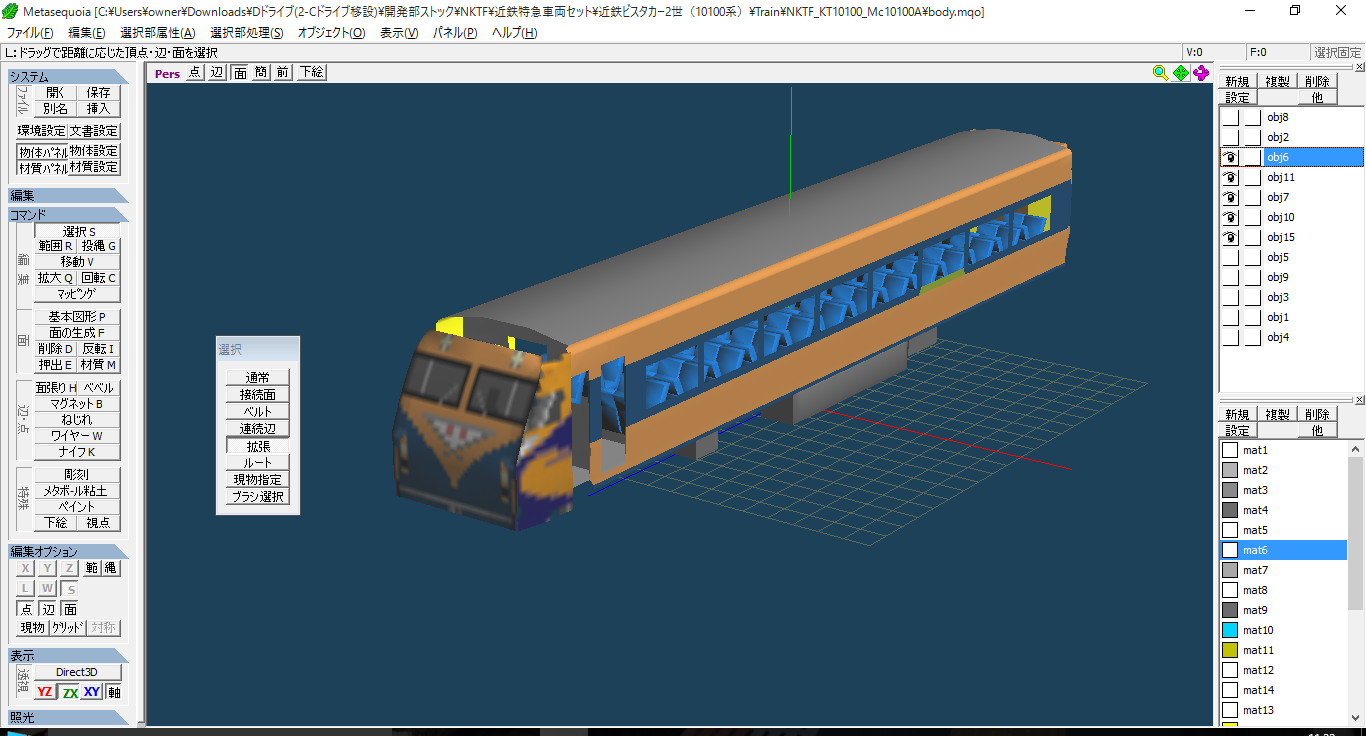Click 複製 in the material panel
1366x736 pixels.
[x=1277, y=414]
